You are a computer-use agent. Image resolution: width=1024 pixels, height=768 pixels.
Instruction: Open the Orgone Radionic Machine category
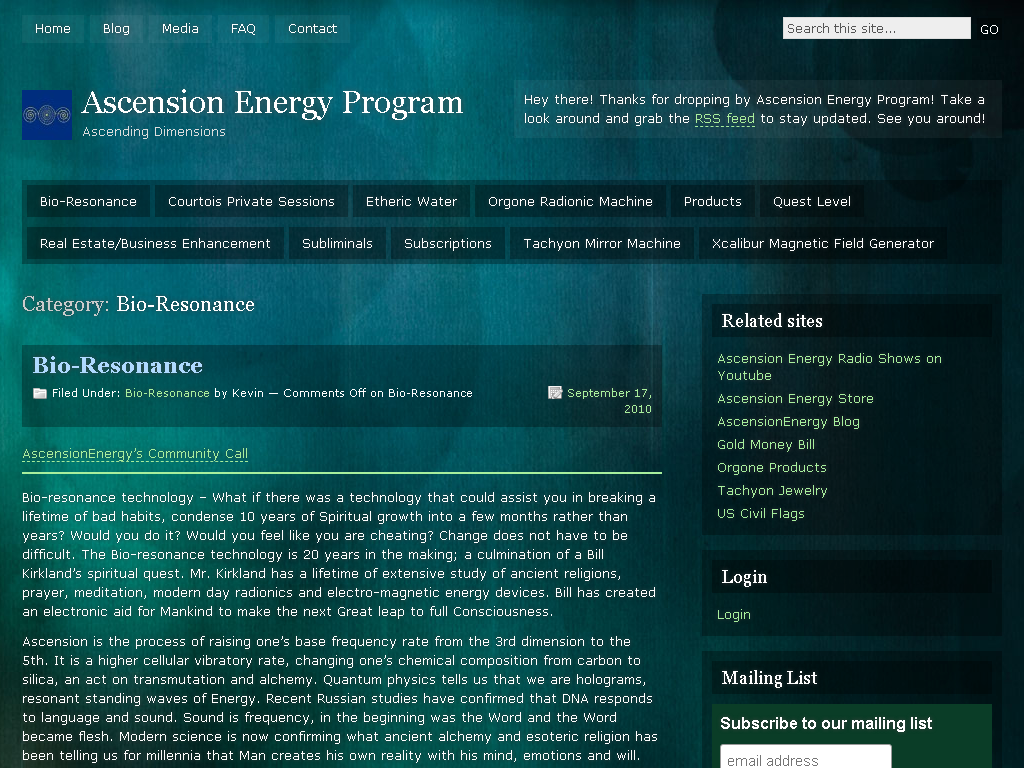(570, 201)
